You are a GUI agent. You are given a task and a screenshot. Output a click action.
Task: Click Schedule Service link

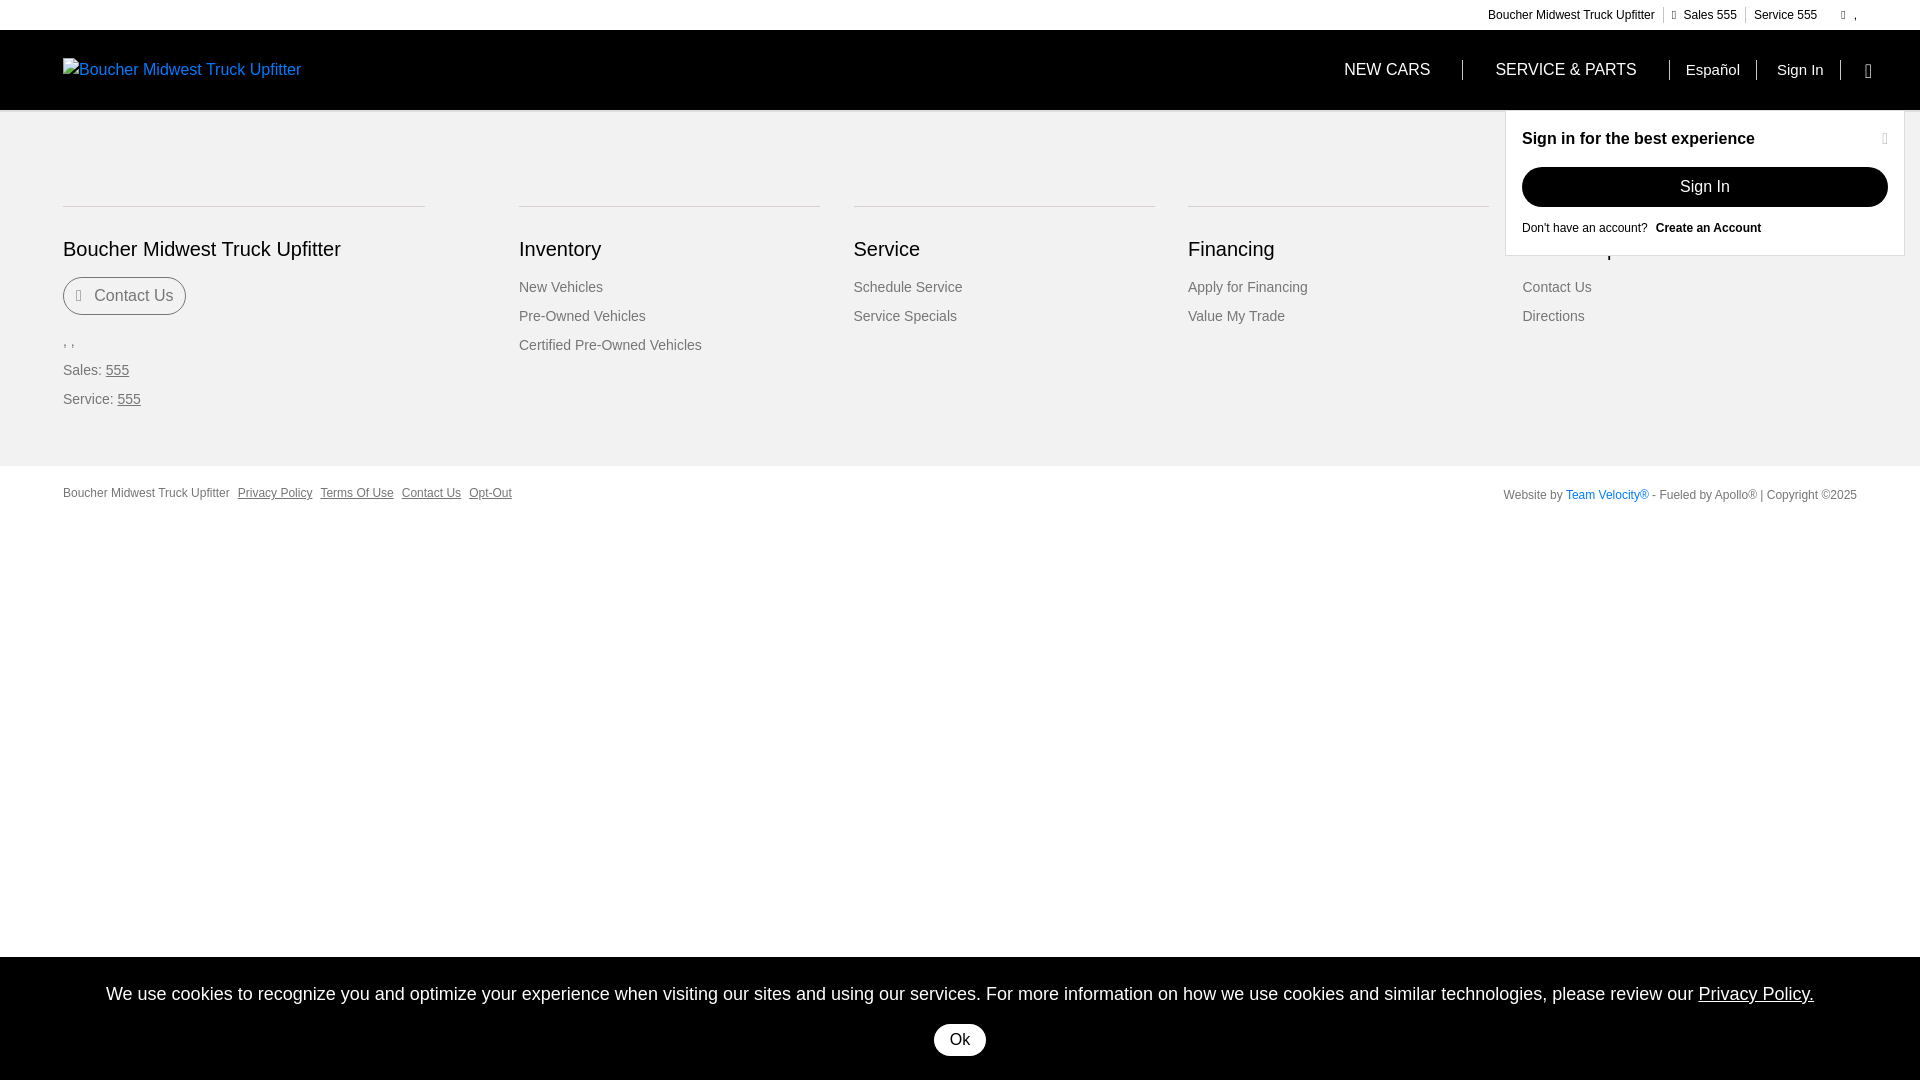coord(907,287)
